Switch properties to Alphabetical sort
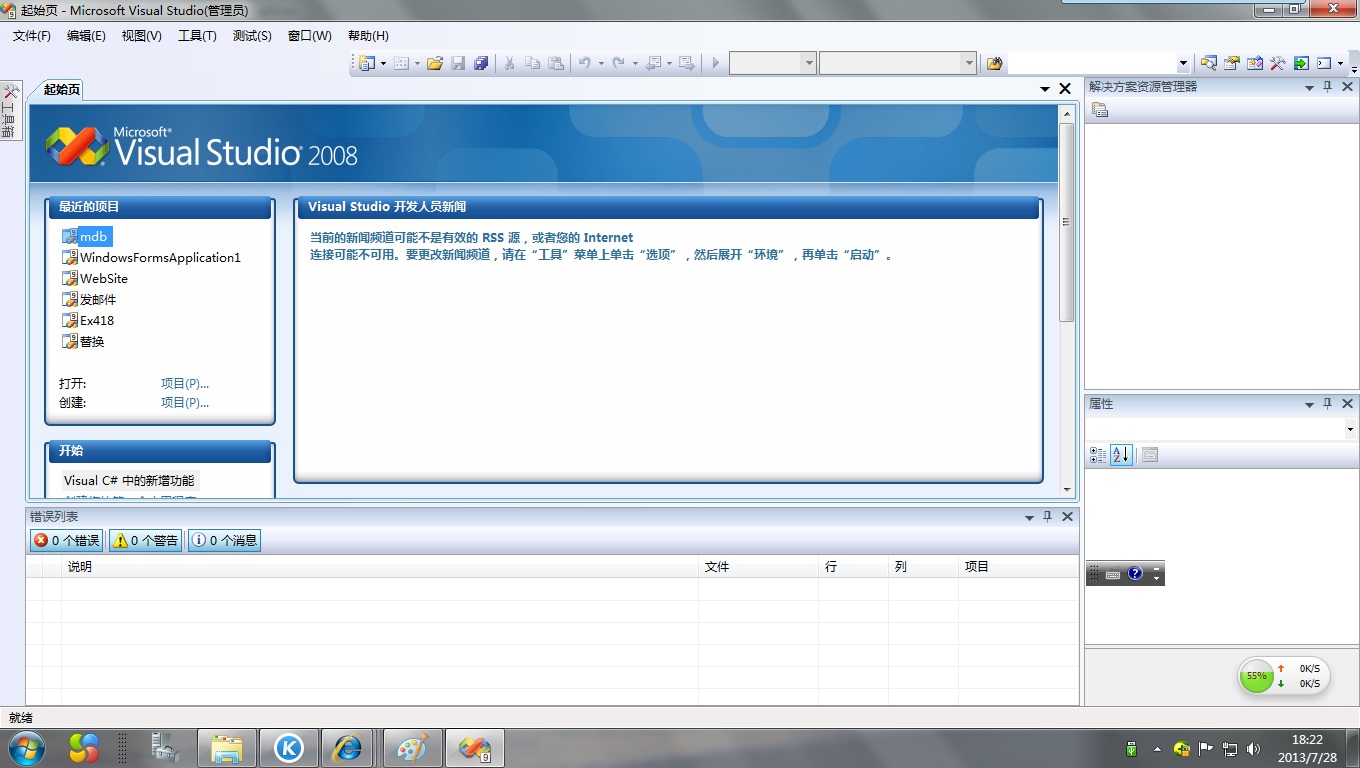This screenshot has width=1360, height=768. click(1121, 455)
